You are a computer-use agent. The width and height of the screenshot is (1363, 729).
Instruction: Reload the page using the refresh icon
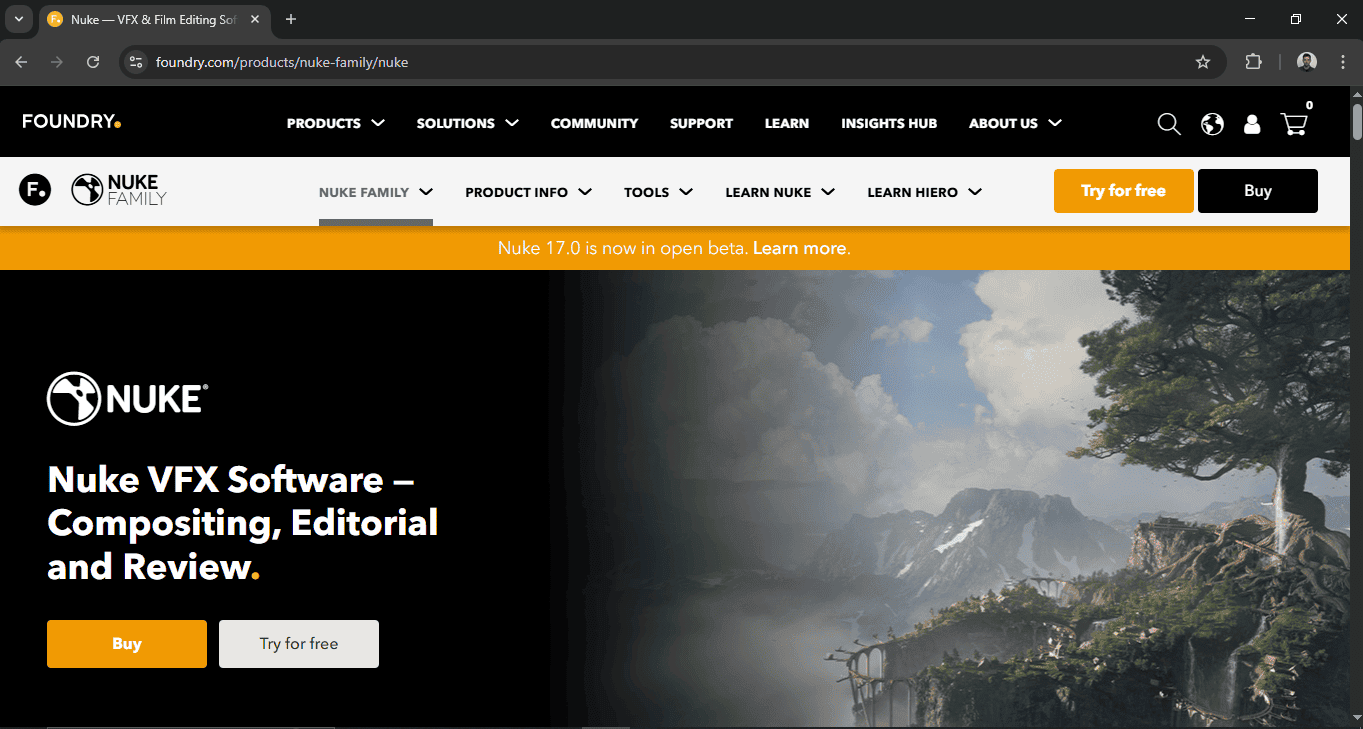click(93, 62)
